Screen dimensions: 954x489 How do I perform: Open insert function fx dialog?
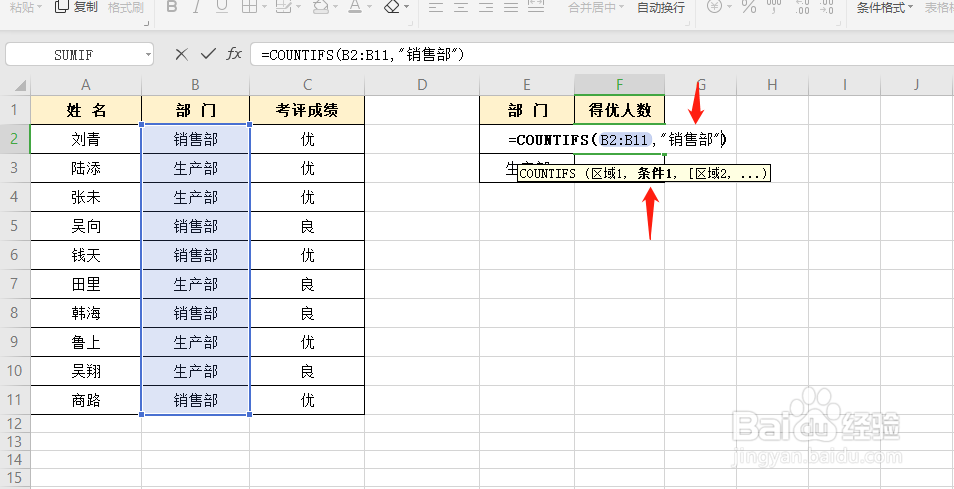pos(234,54)
